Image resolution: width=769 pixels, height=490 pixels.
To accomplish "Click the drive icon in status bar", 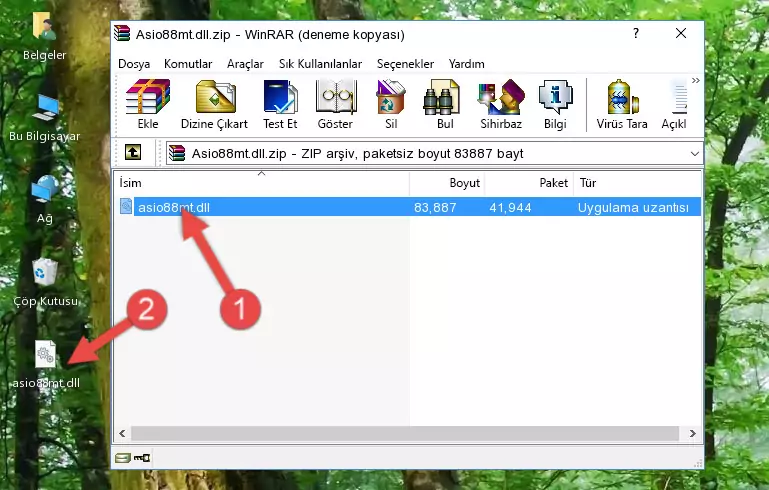I will (x=123, y=458).
